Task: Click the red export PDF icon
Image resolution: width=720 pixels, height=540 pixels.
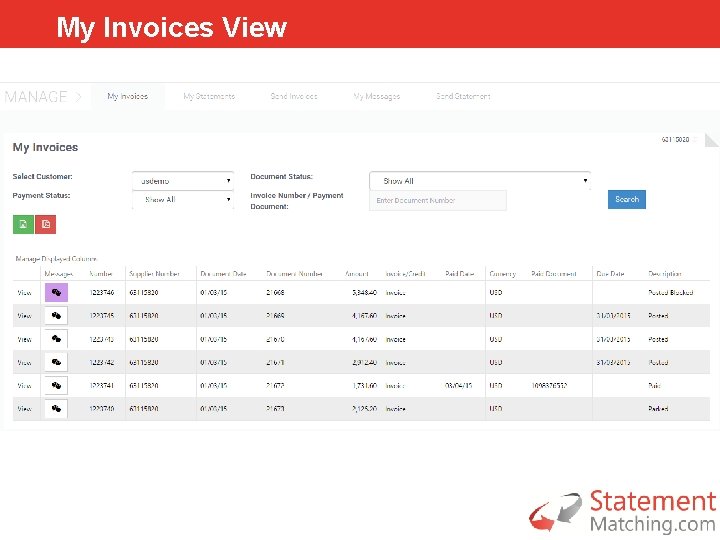Action: (45, 225)
